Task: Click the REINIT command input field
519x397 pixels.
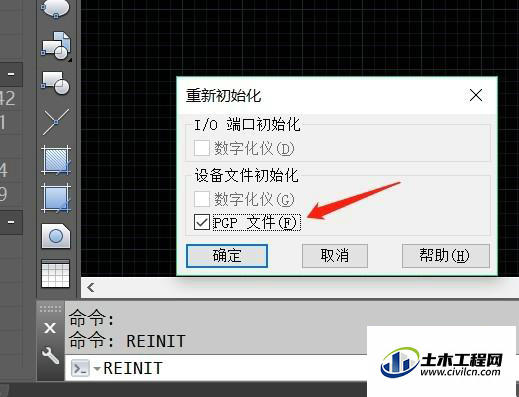Action: [215, 368]
